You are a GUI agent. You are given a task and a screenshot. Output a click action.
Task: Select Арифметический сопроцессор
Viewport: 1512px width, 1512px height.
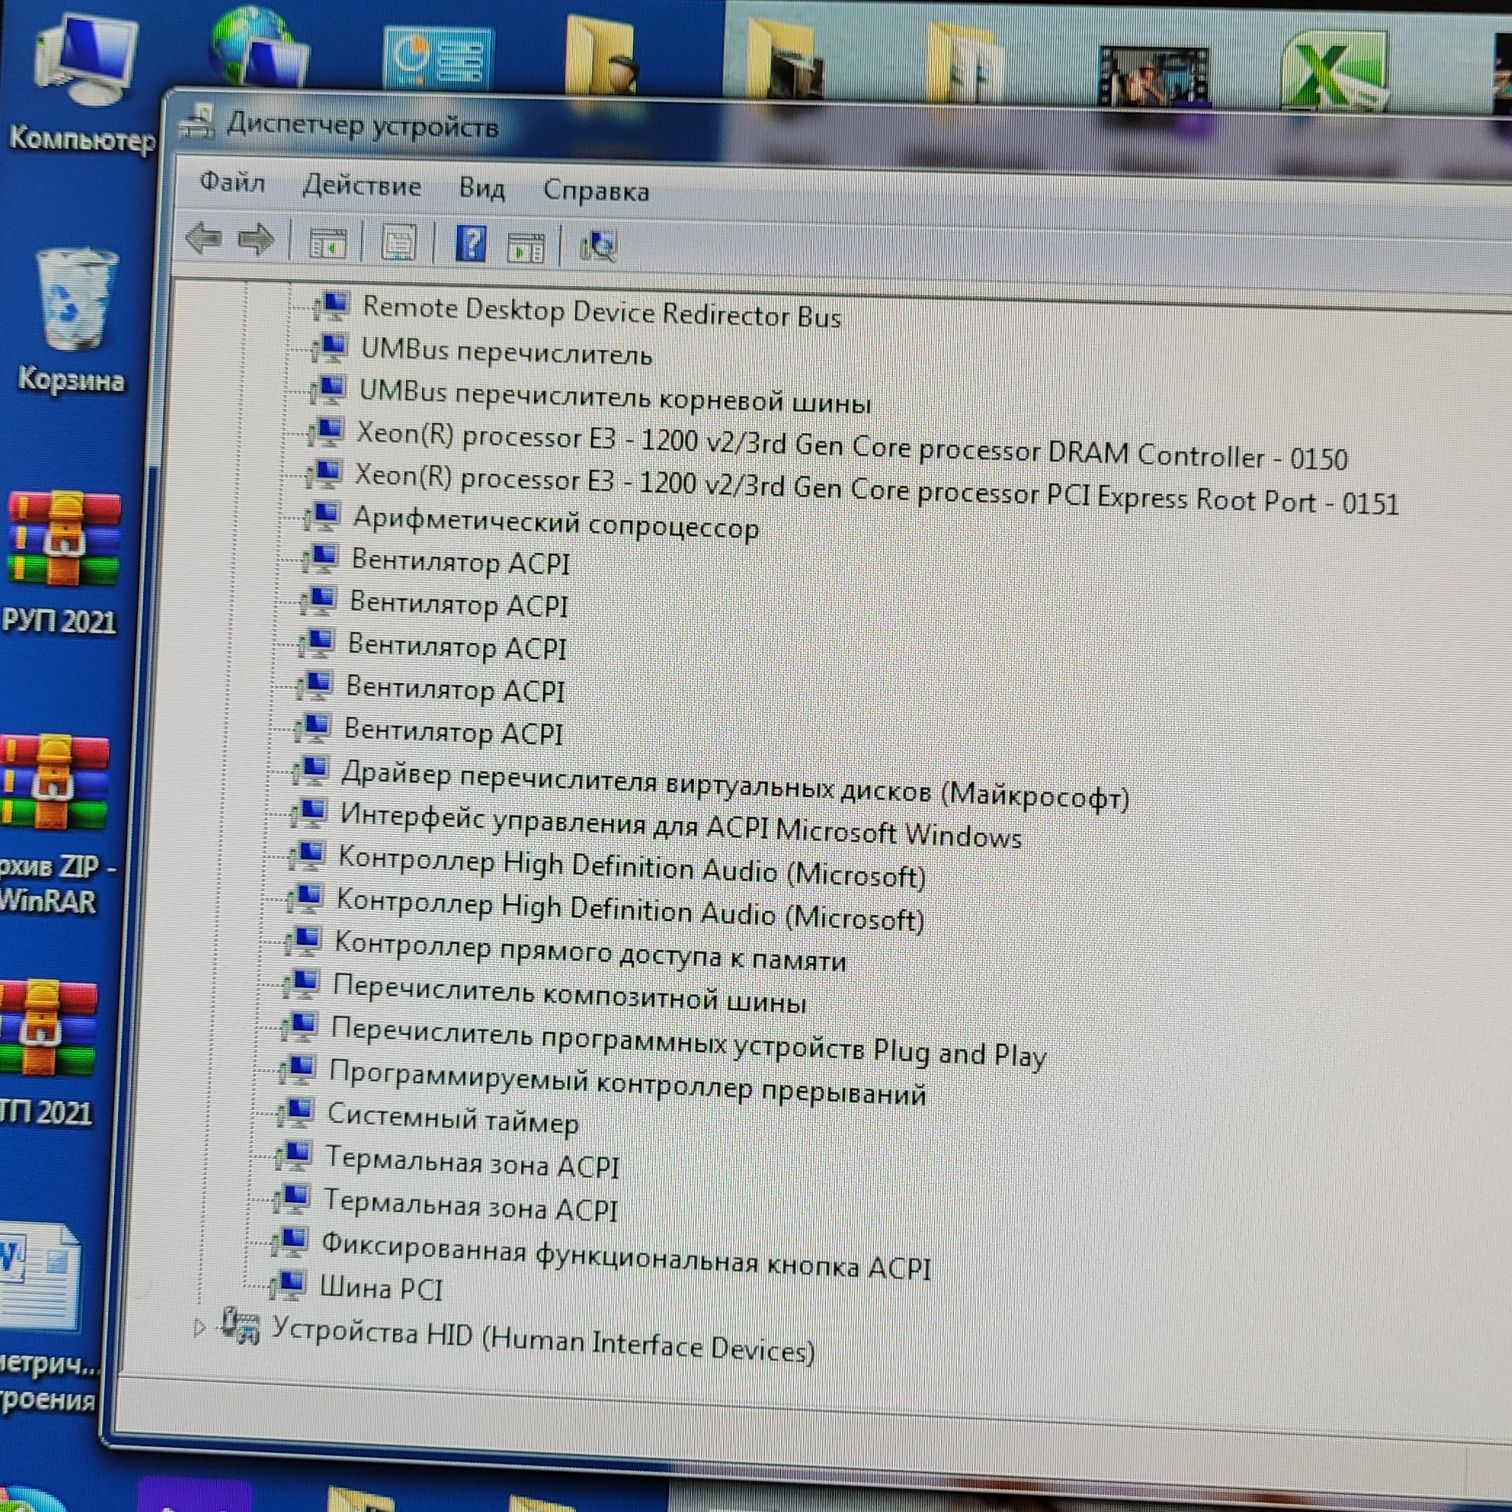click(556, 523)
